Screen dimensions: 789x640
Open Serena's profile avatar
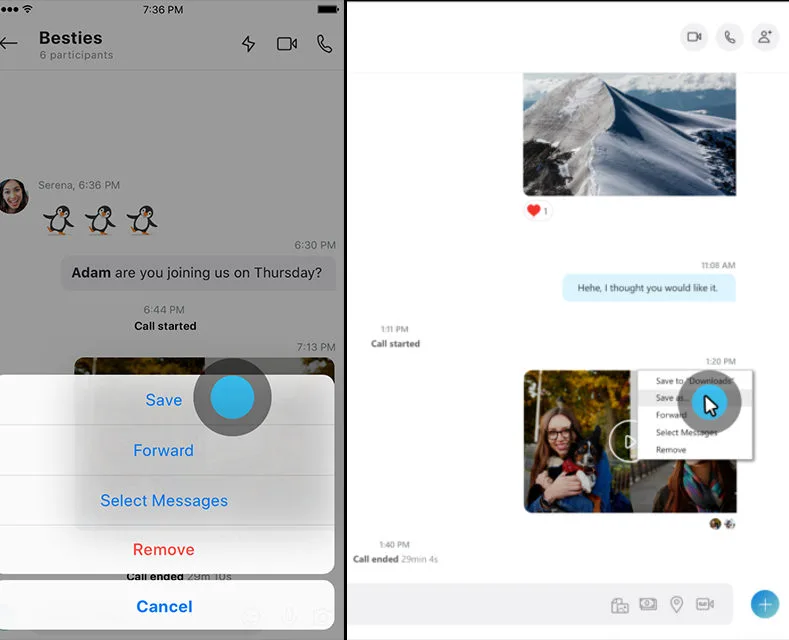(x=13, y=196)
